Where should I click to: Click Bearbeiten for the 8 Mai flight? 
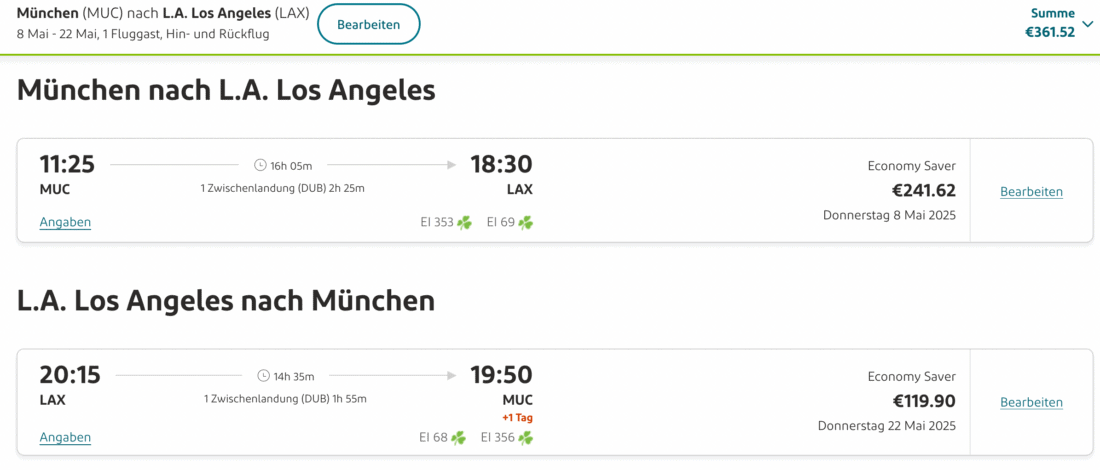pyautogui.click(x=1031, y=191)
